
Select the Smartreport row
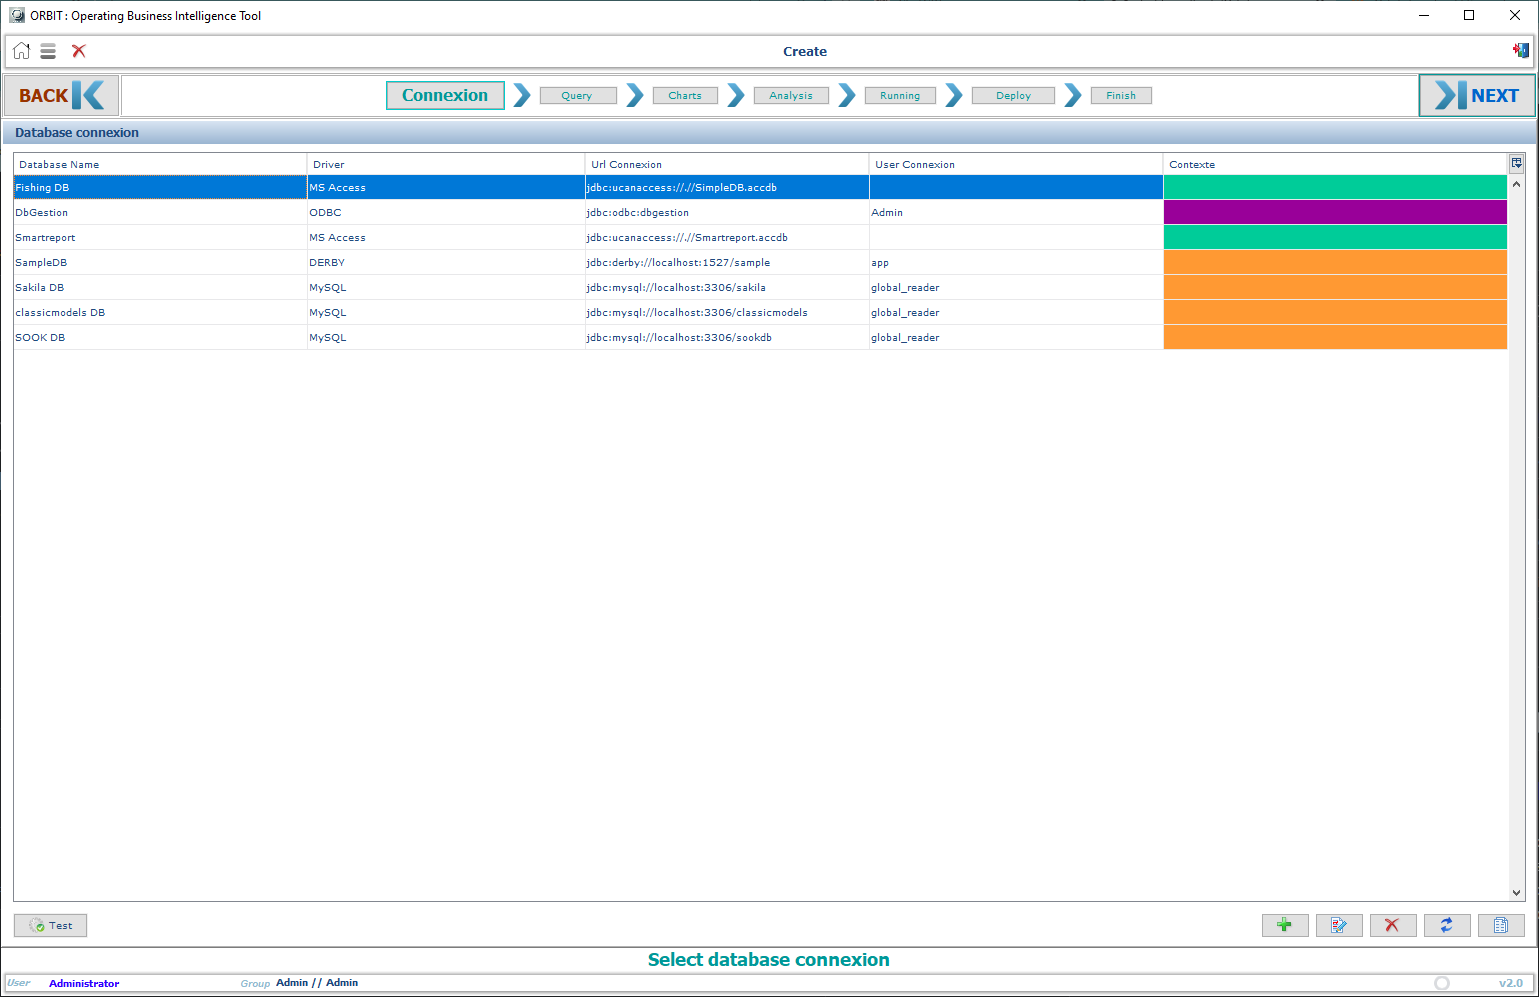tap(760, 237)
